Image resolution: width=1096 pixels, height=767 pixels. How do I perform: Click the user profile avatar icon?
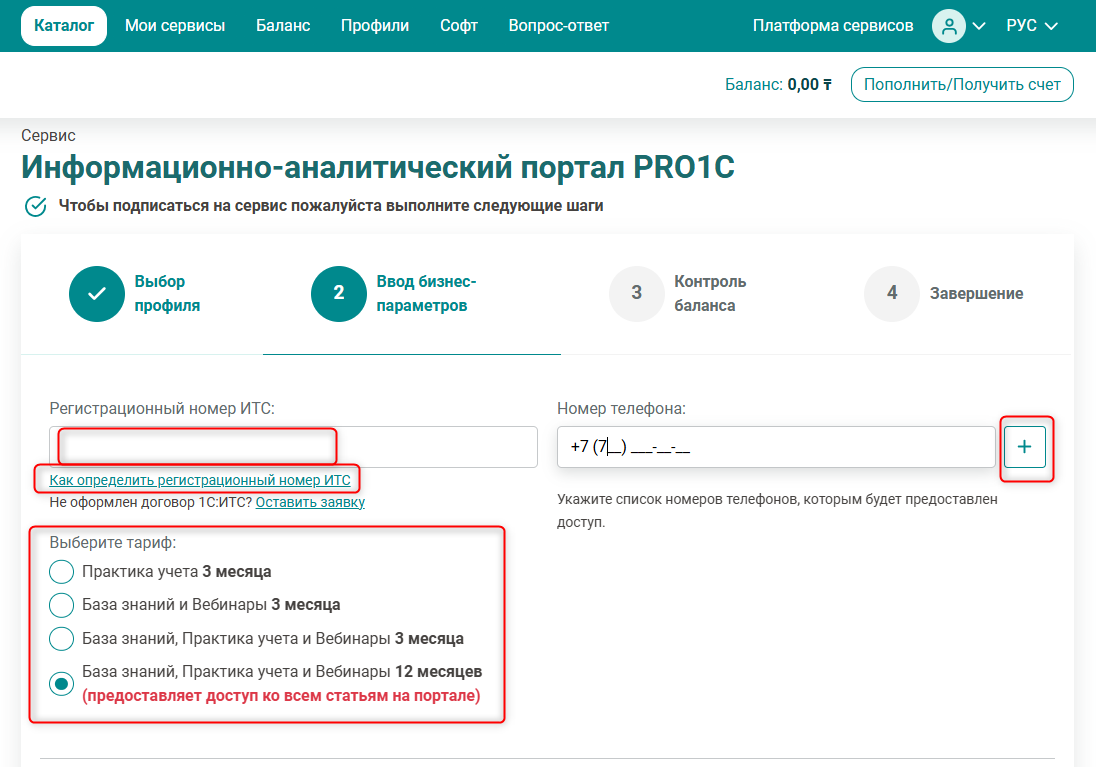948,26
